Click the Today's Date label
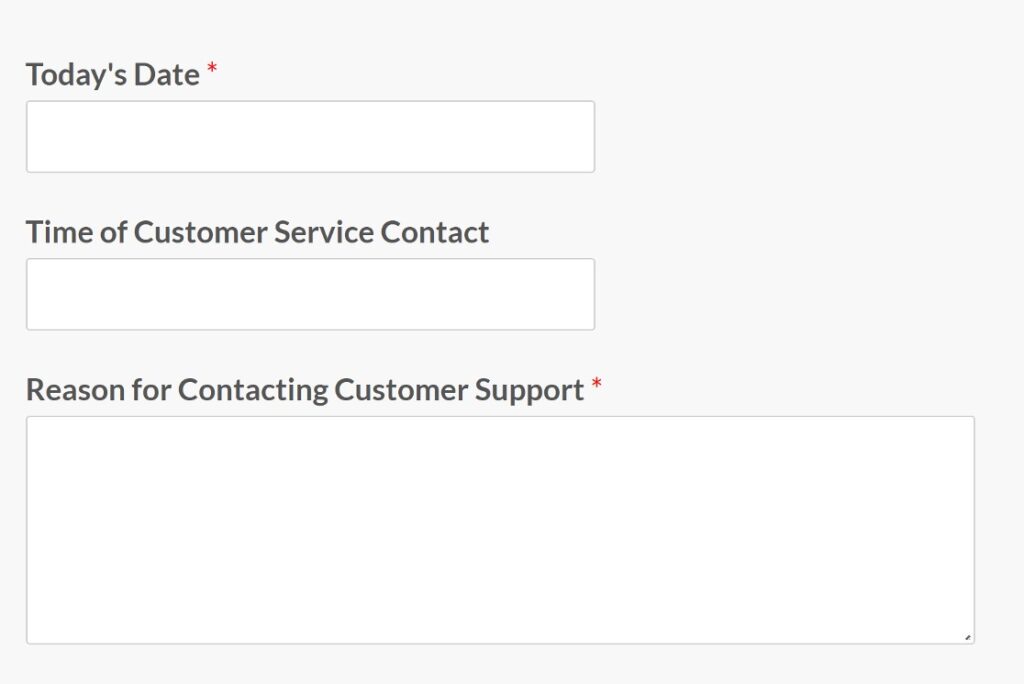The width and height of the screenshot is (1024, 684). (112, 74)
